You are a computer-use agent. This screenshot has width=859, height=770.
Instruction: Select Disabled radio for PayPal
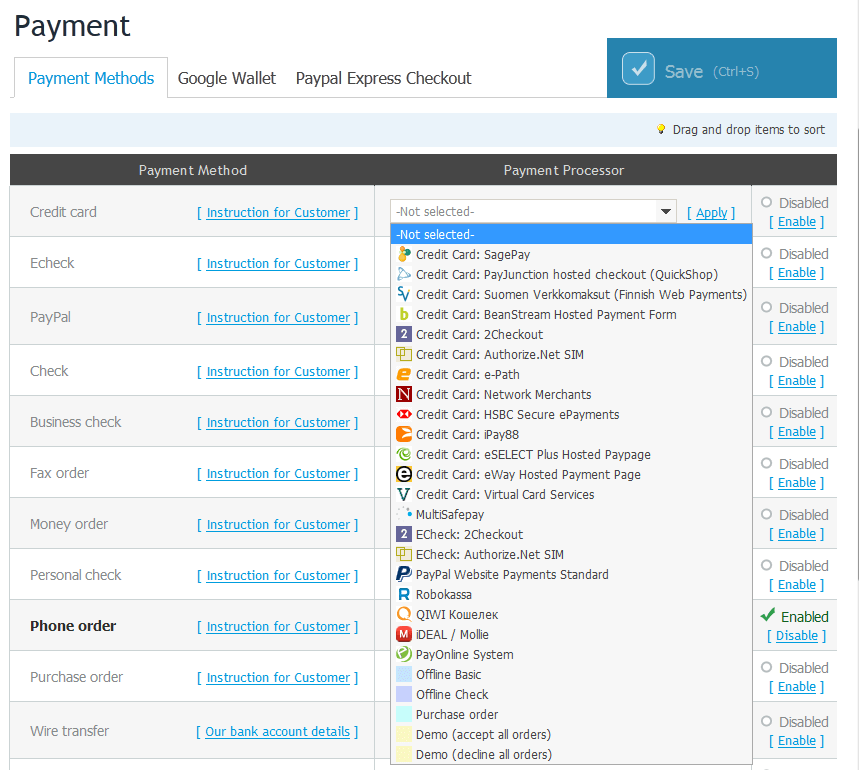pos(766,307)
